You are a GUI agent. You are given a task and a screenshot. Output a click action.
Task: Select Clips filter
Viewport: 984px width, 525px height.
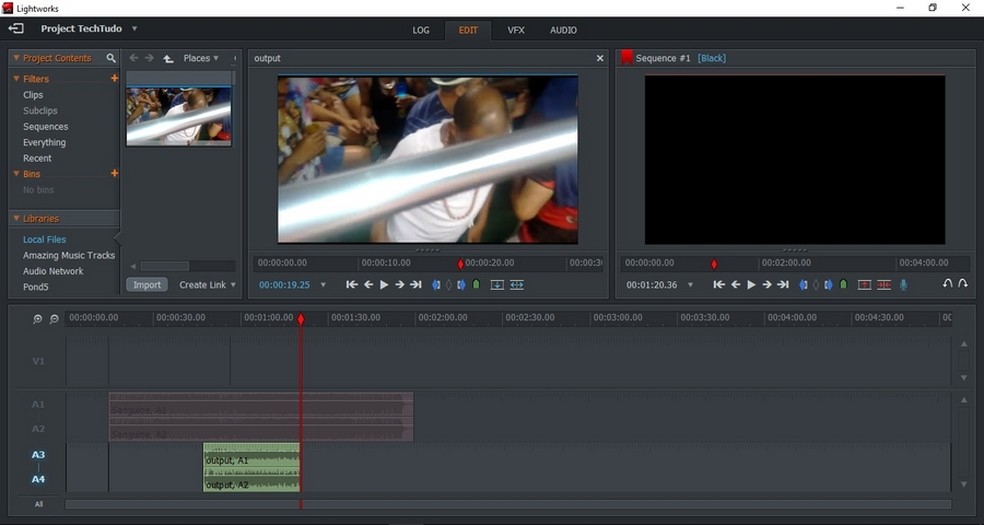[x=33, y=95]
